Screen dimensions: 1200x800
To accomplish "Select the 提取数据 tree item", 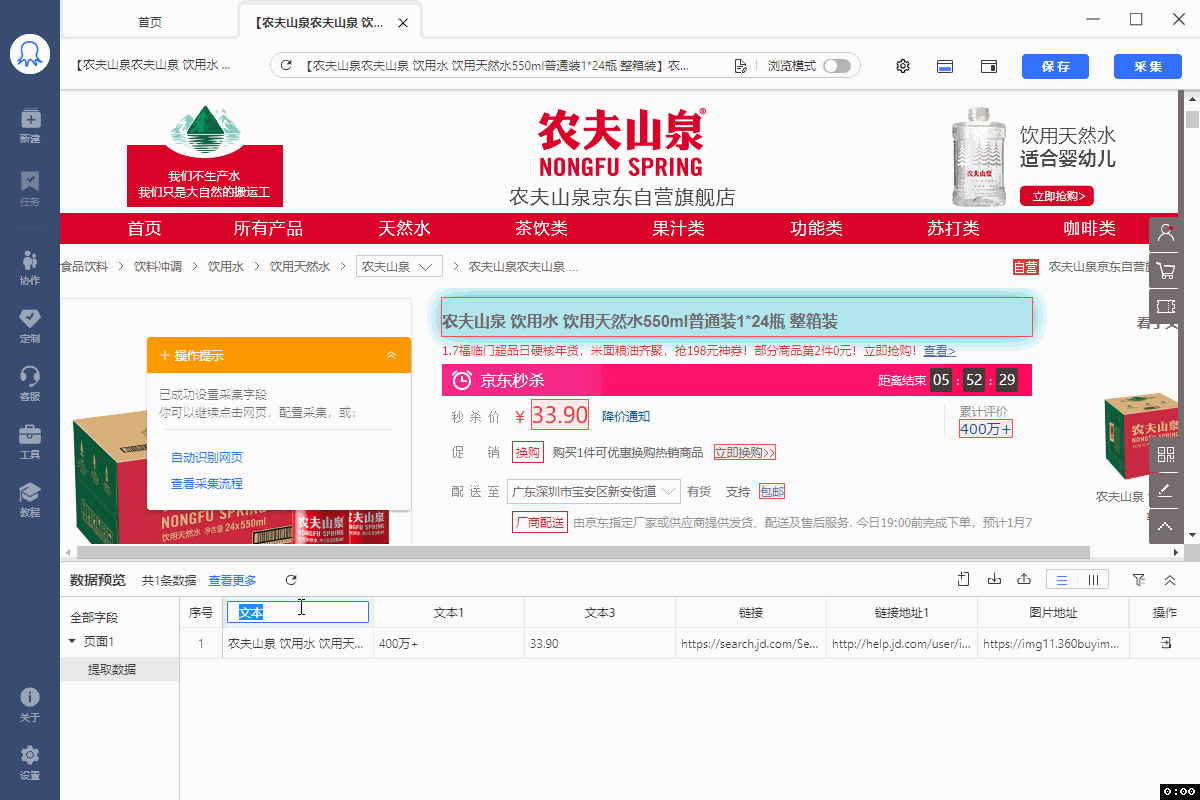I will (112, 669).
